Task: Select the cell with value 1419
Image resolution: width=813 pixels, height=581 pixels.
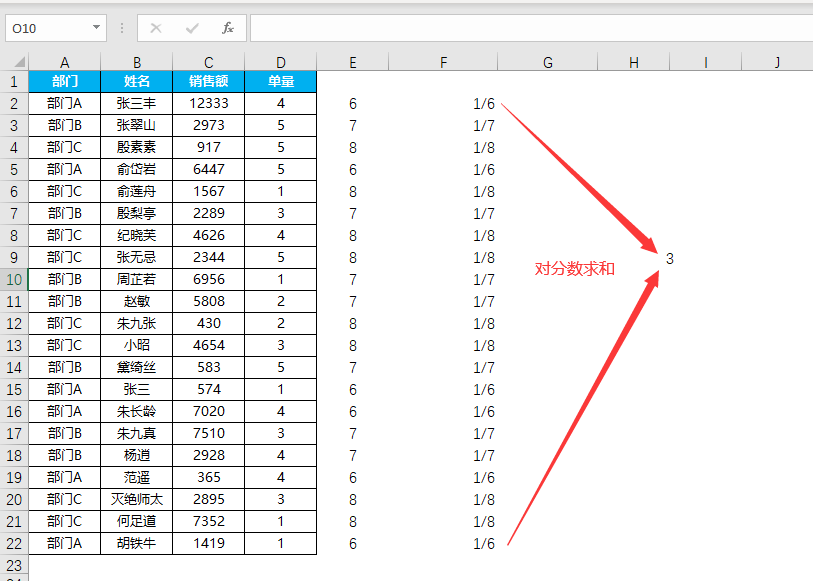Action: 208,543
